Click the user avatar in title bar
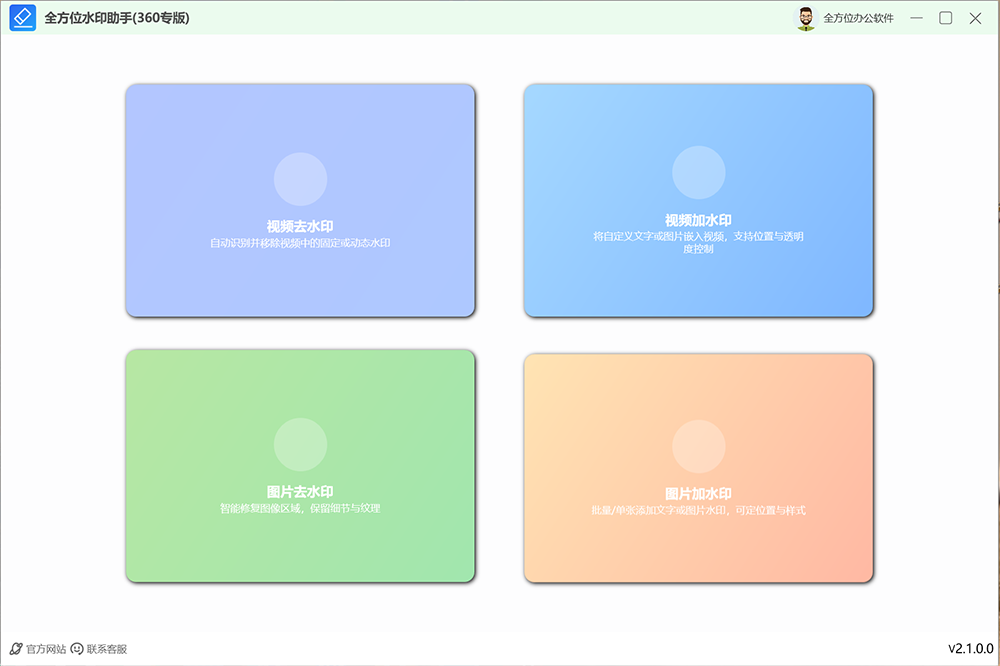The width and height of the screenshot is (1000, 666). (x=805, y=18)
